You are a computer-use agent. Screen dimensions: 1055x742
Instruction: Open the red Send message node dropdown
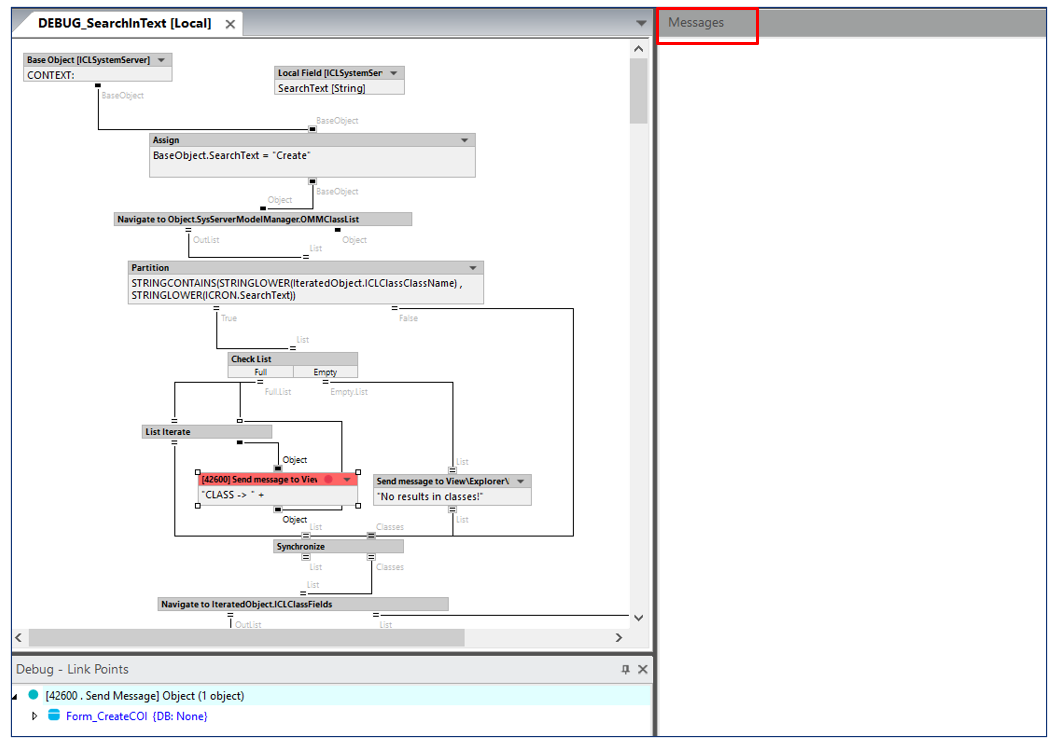point(347,480)
